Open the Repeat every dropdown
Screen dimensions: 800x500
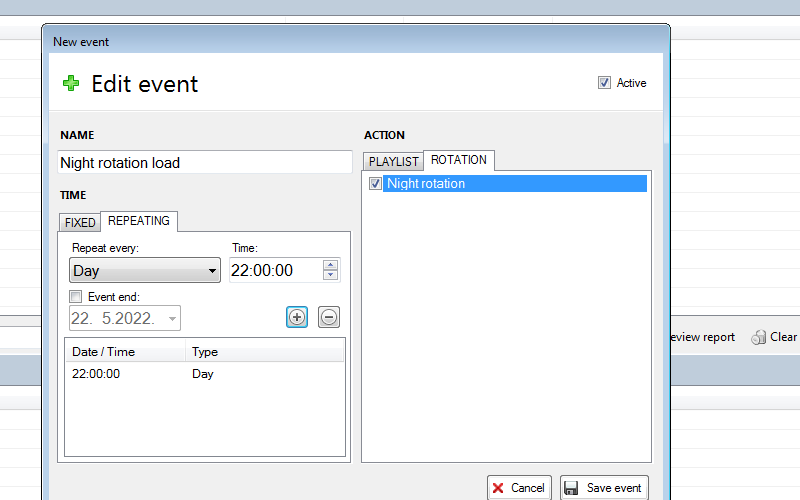(x=145, y=271)
